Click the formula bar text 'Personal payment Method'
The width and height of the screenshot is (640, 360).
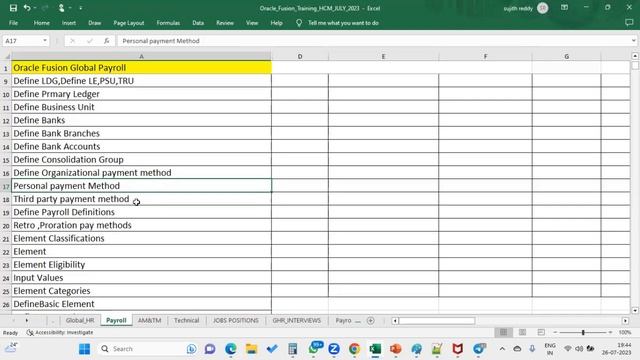click(x=161, y=41)
